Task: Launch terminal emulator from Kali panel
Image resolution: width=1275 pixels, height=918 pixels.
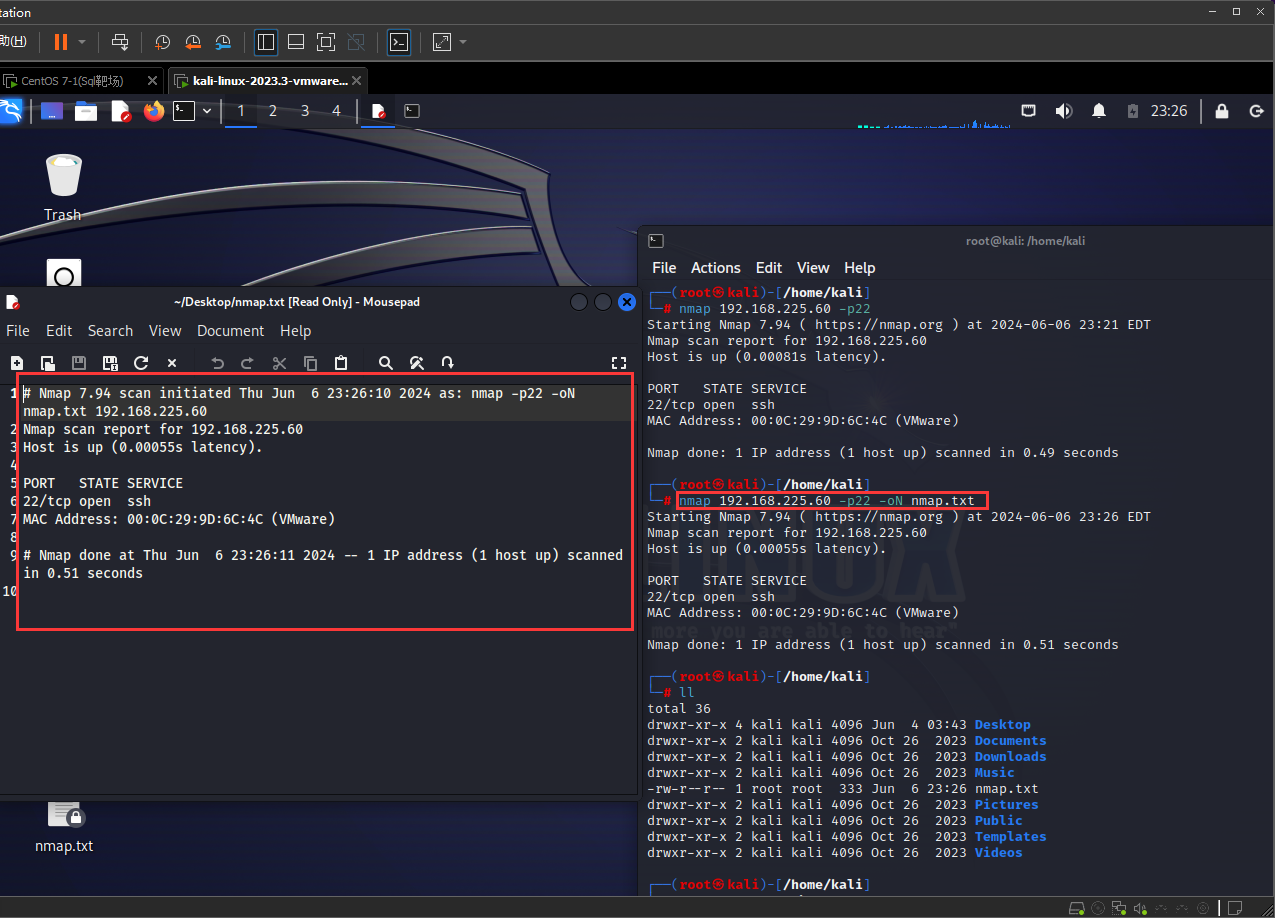Action: (x=184, y=111)
